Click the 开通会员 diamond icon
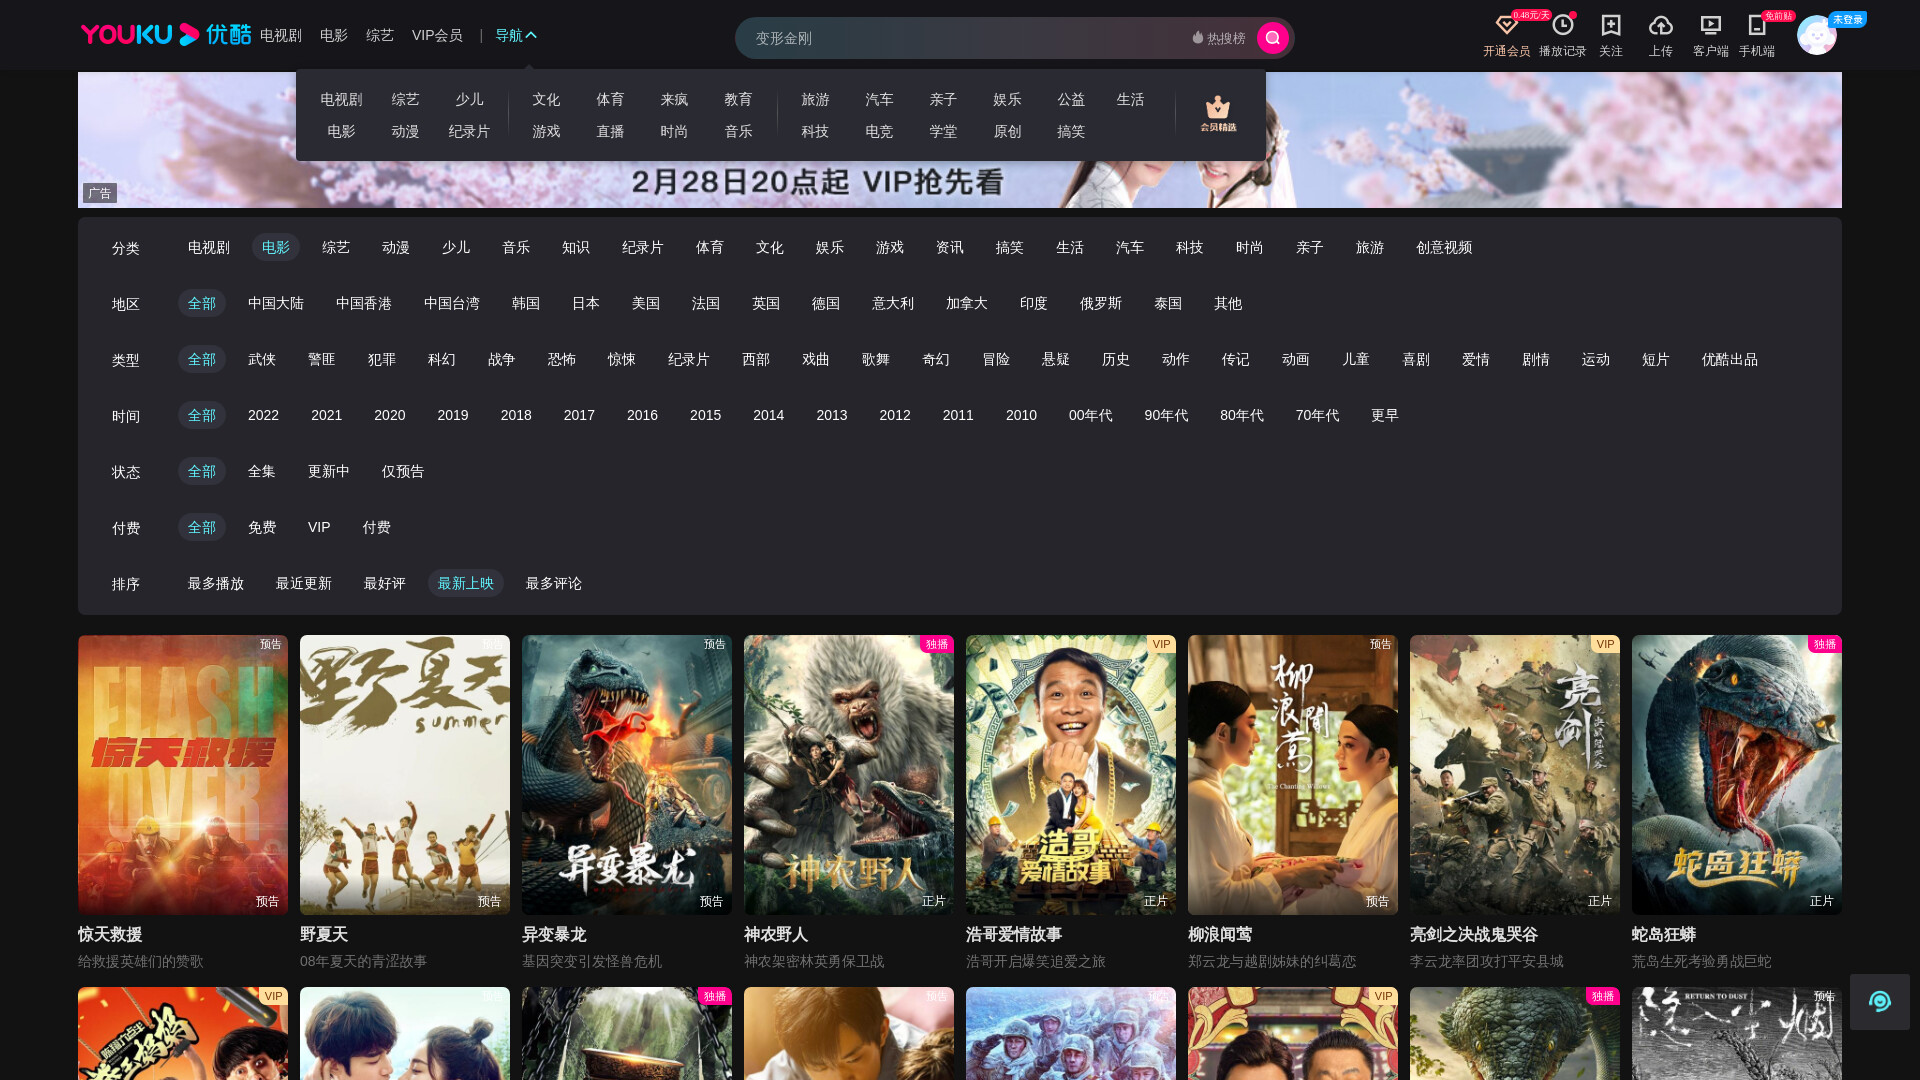The image size is (1920, 1080). 1506,25
